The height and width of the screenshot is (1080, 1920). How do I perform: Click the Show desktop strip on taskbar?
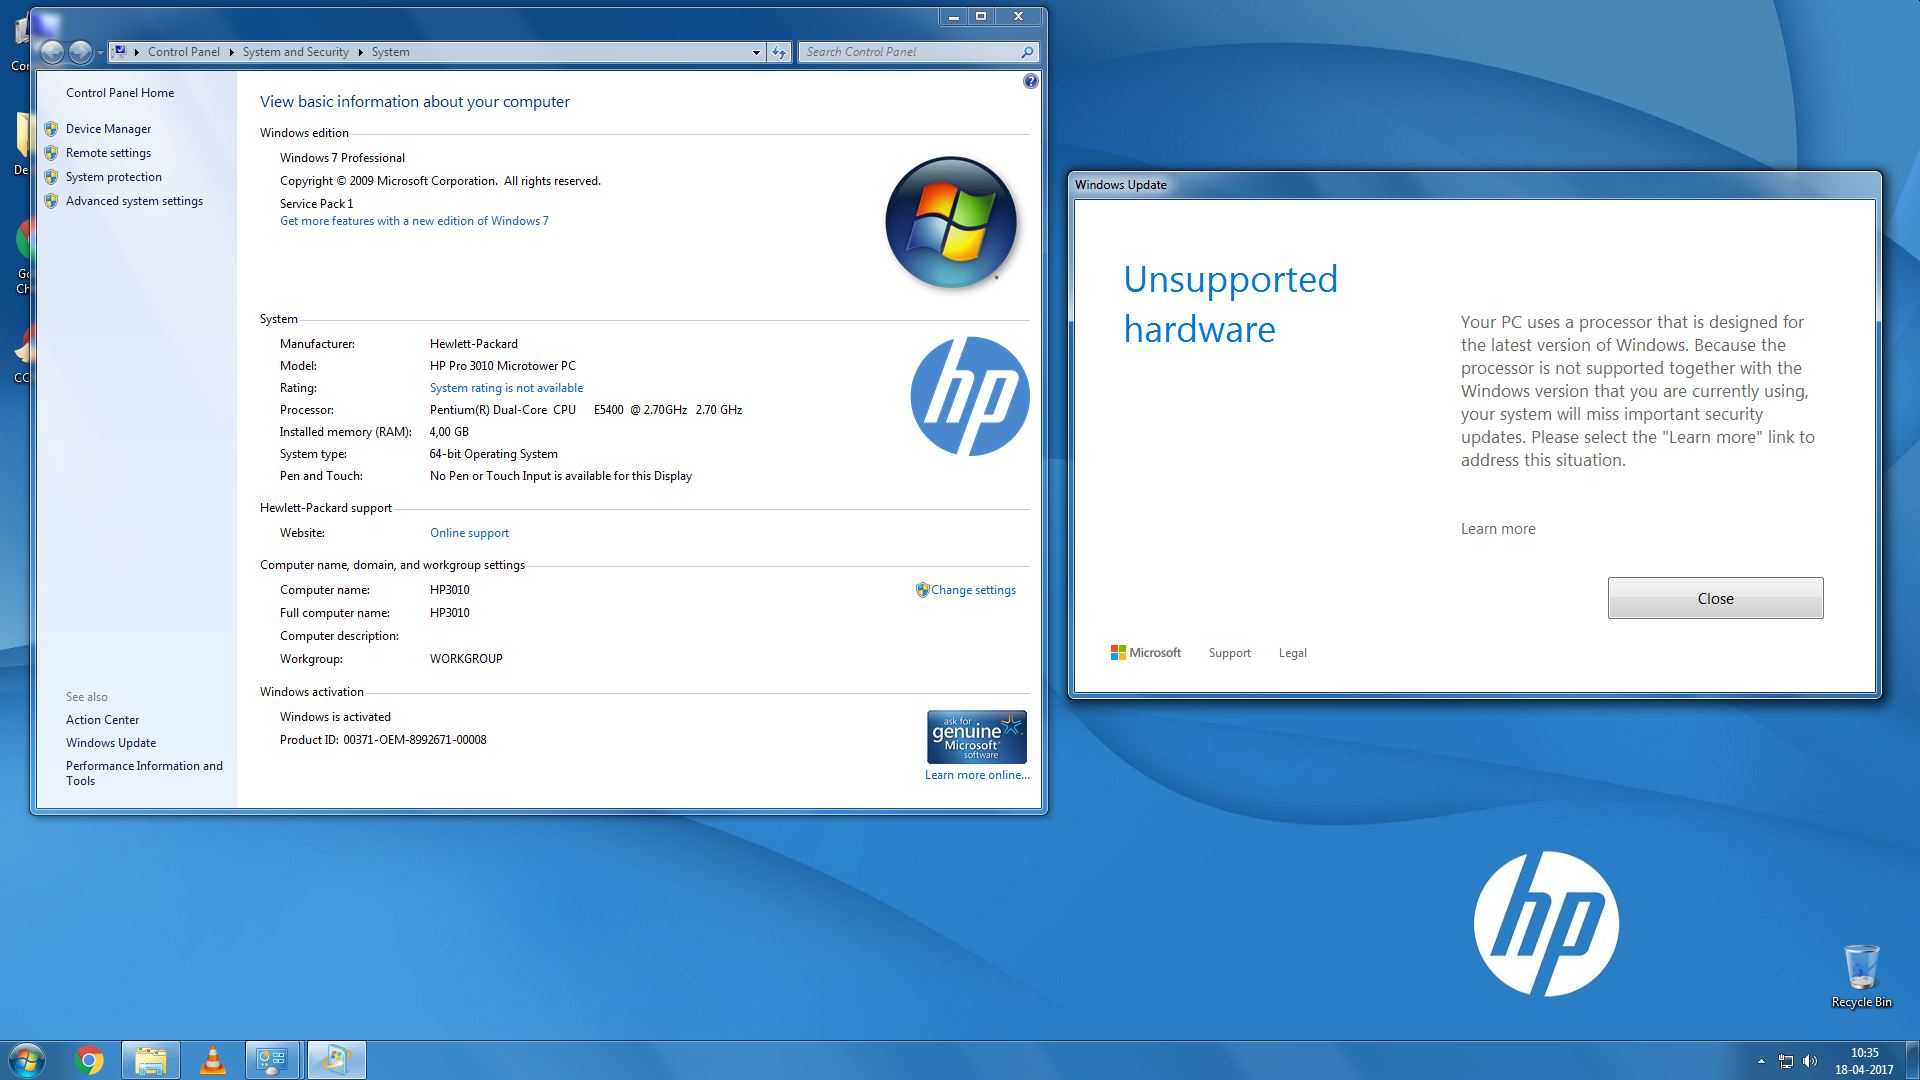(x=1912, y=1060)
